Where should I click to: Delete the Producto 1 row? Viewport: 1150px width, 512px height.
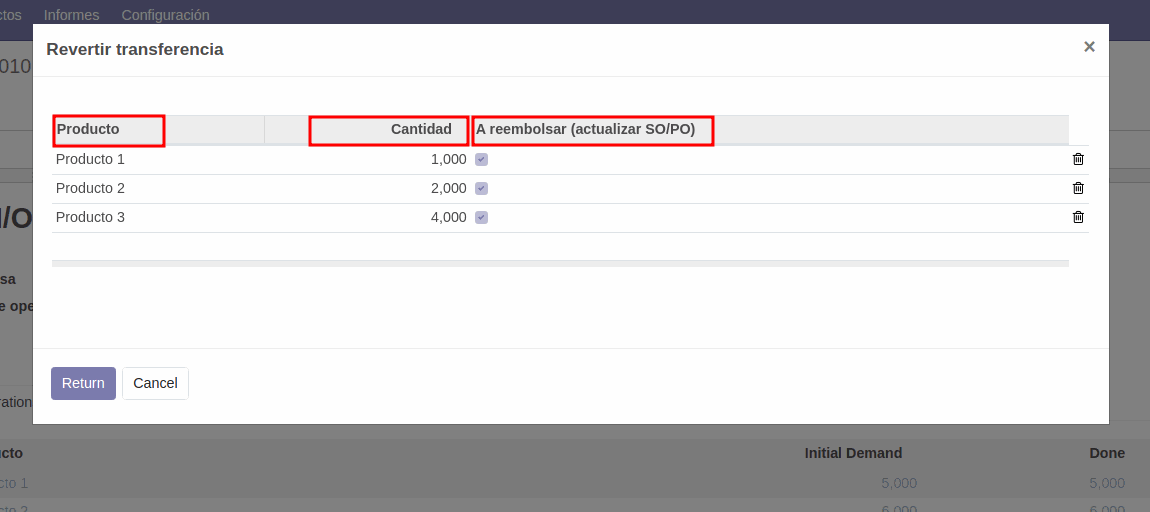pos(1078,159)
